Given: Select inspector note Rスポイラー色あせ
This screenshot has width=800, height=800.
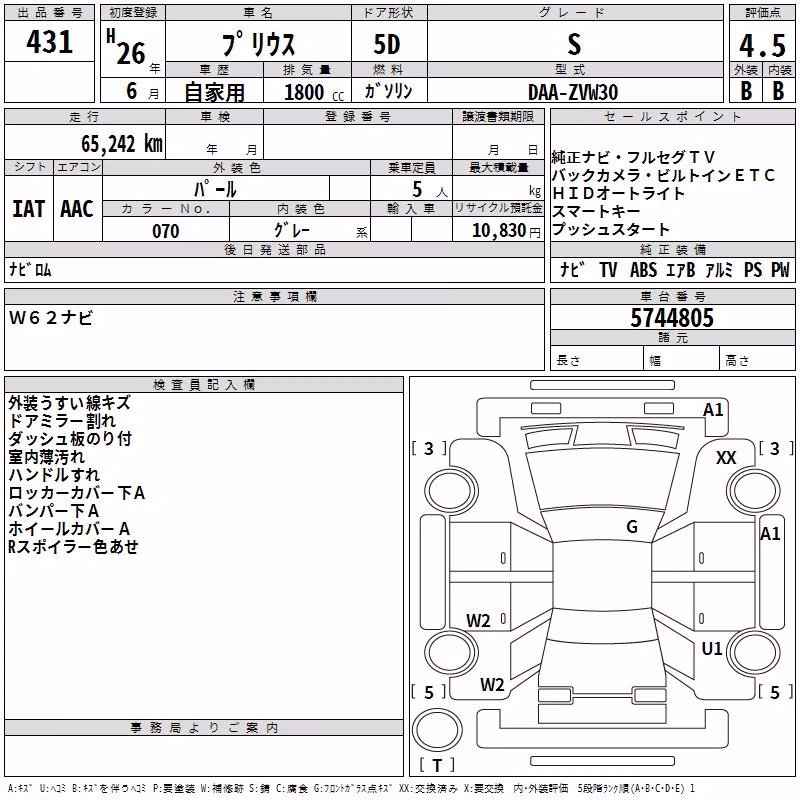Looking at the screenshot, I should tap(73, 546).
